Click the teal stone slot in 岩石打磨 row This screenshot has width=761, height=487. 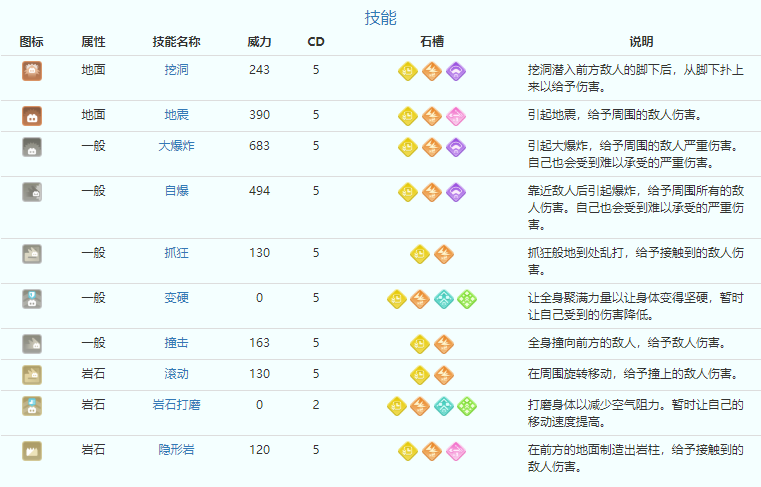(x=444, y=405)
